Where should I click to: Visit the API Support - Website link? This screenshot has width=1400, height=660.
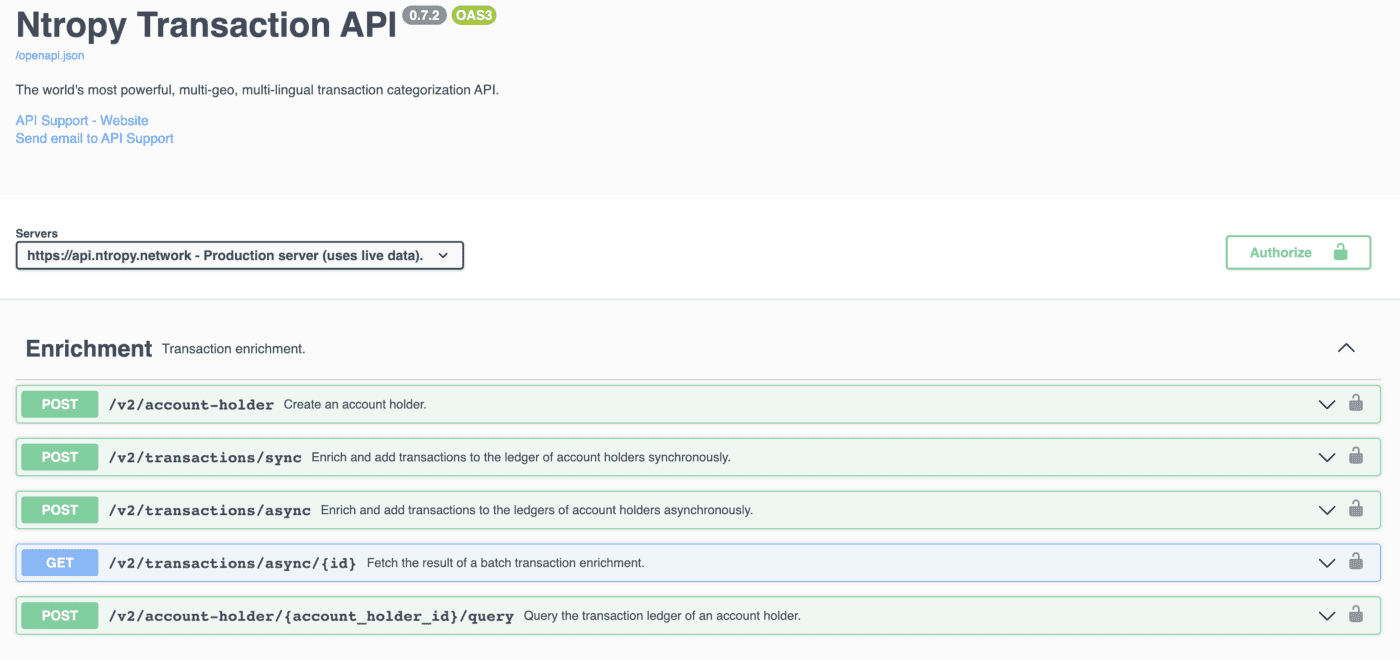82,121
